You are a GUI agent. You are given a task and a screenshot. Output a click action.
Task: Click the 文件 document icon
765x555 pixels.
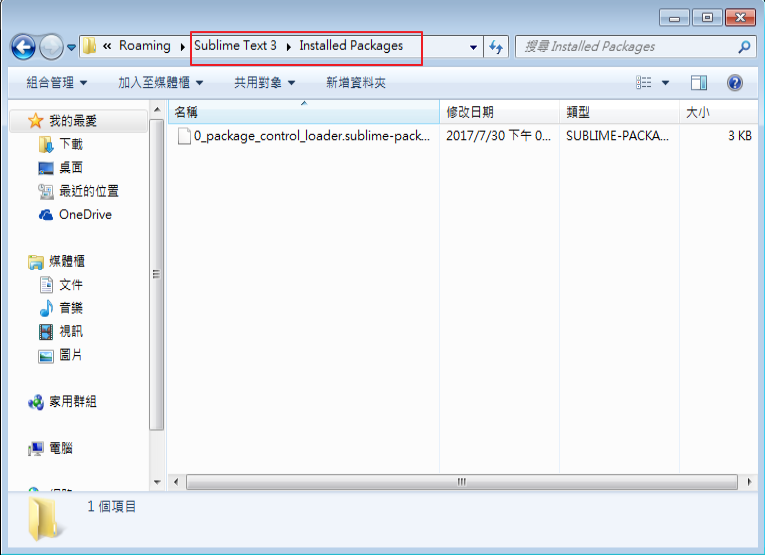[46, 284]
